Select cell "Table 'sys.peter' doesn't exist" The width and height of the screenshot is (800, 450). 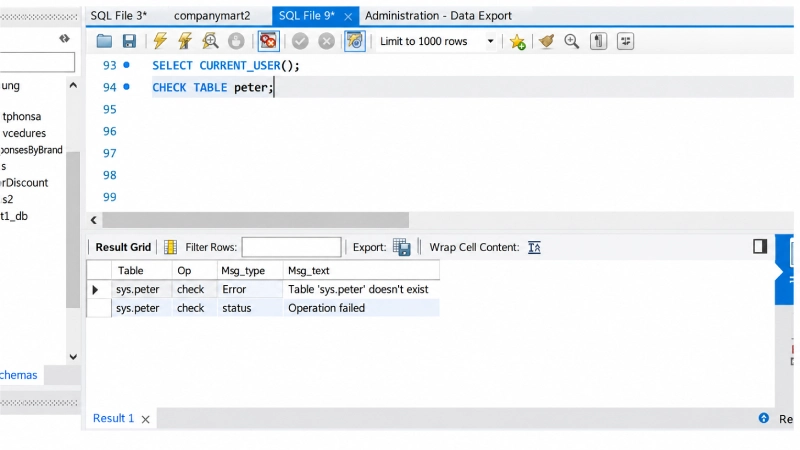(x=361, y=290)
